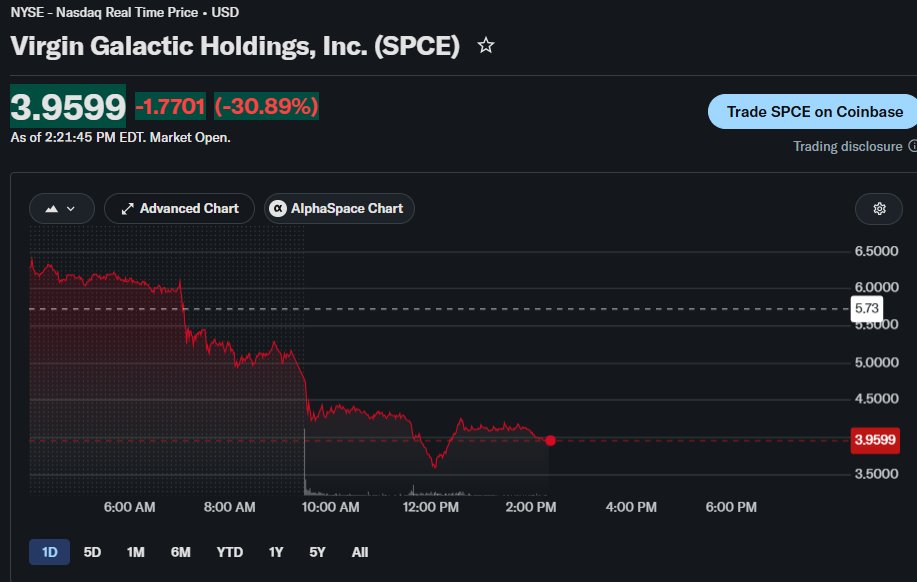
Task: Click the AlphaSpace logo icon
Action: click(x=277, y=209)
